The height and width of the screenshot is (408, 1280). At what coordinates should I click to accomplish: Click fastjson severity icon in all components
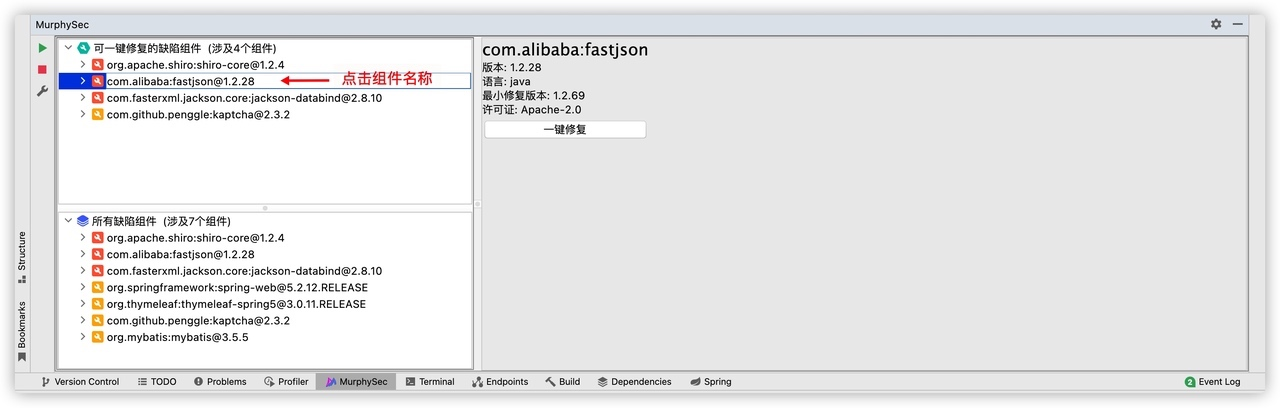(98, 254)
